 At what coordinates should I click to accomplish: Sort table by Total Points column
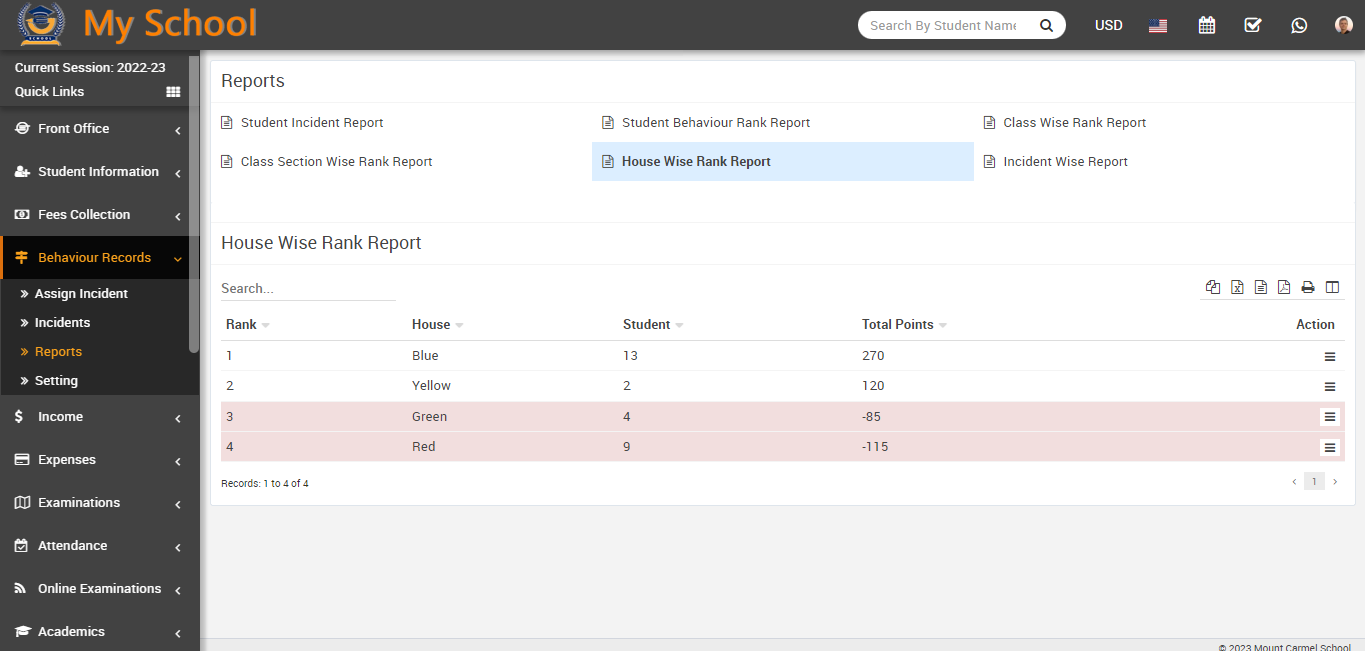898,325
